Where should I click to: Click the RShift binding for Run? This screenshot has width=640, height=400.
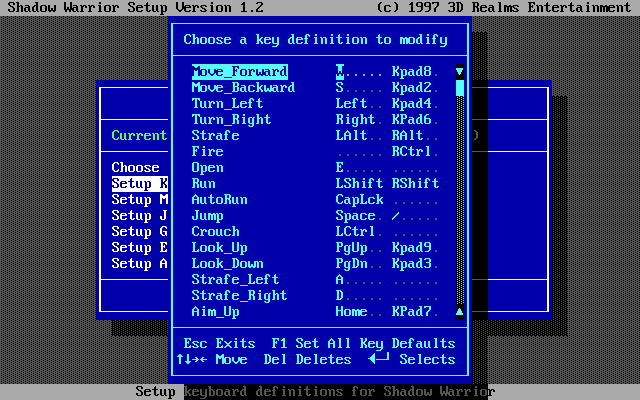tap(416, 184)
